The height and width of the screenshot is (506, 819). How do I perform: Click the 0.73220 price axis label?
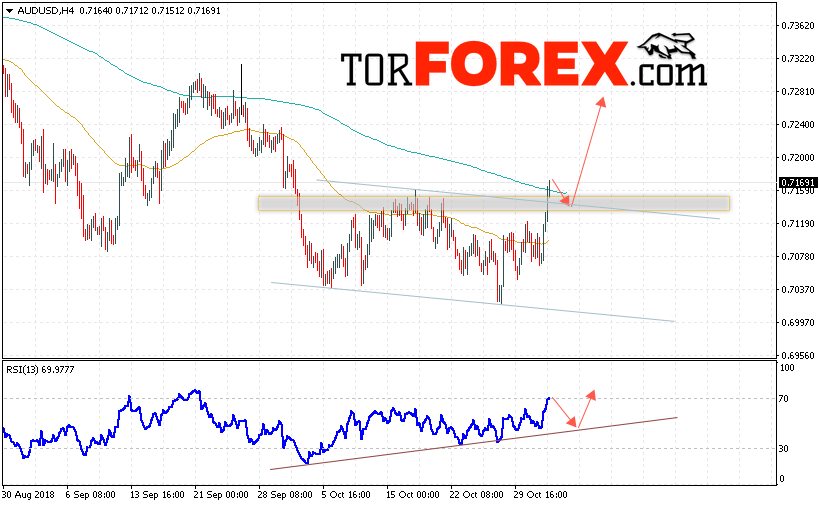[798, 58]
